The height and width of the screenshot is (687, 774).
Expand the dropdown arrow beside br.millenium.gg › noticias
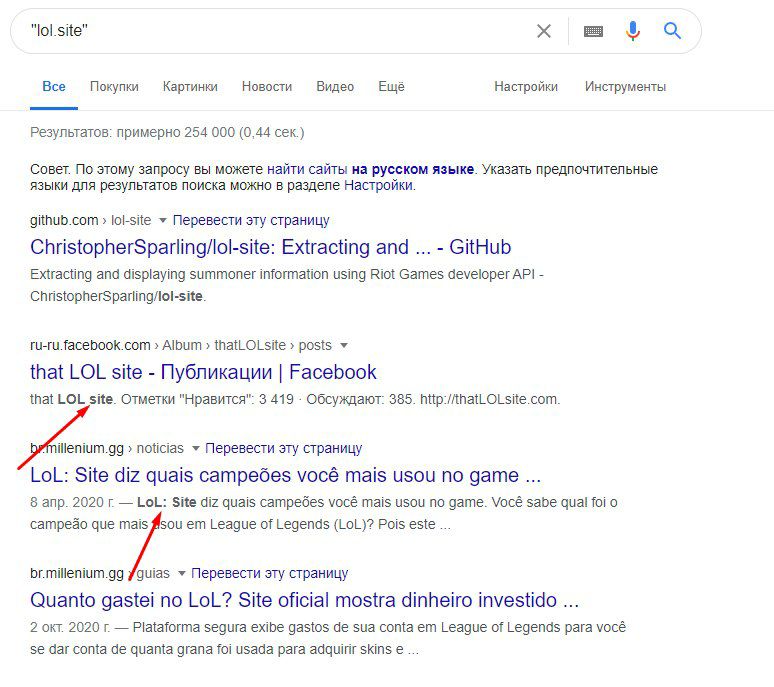pos(195,449)
